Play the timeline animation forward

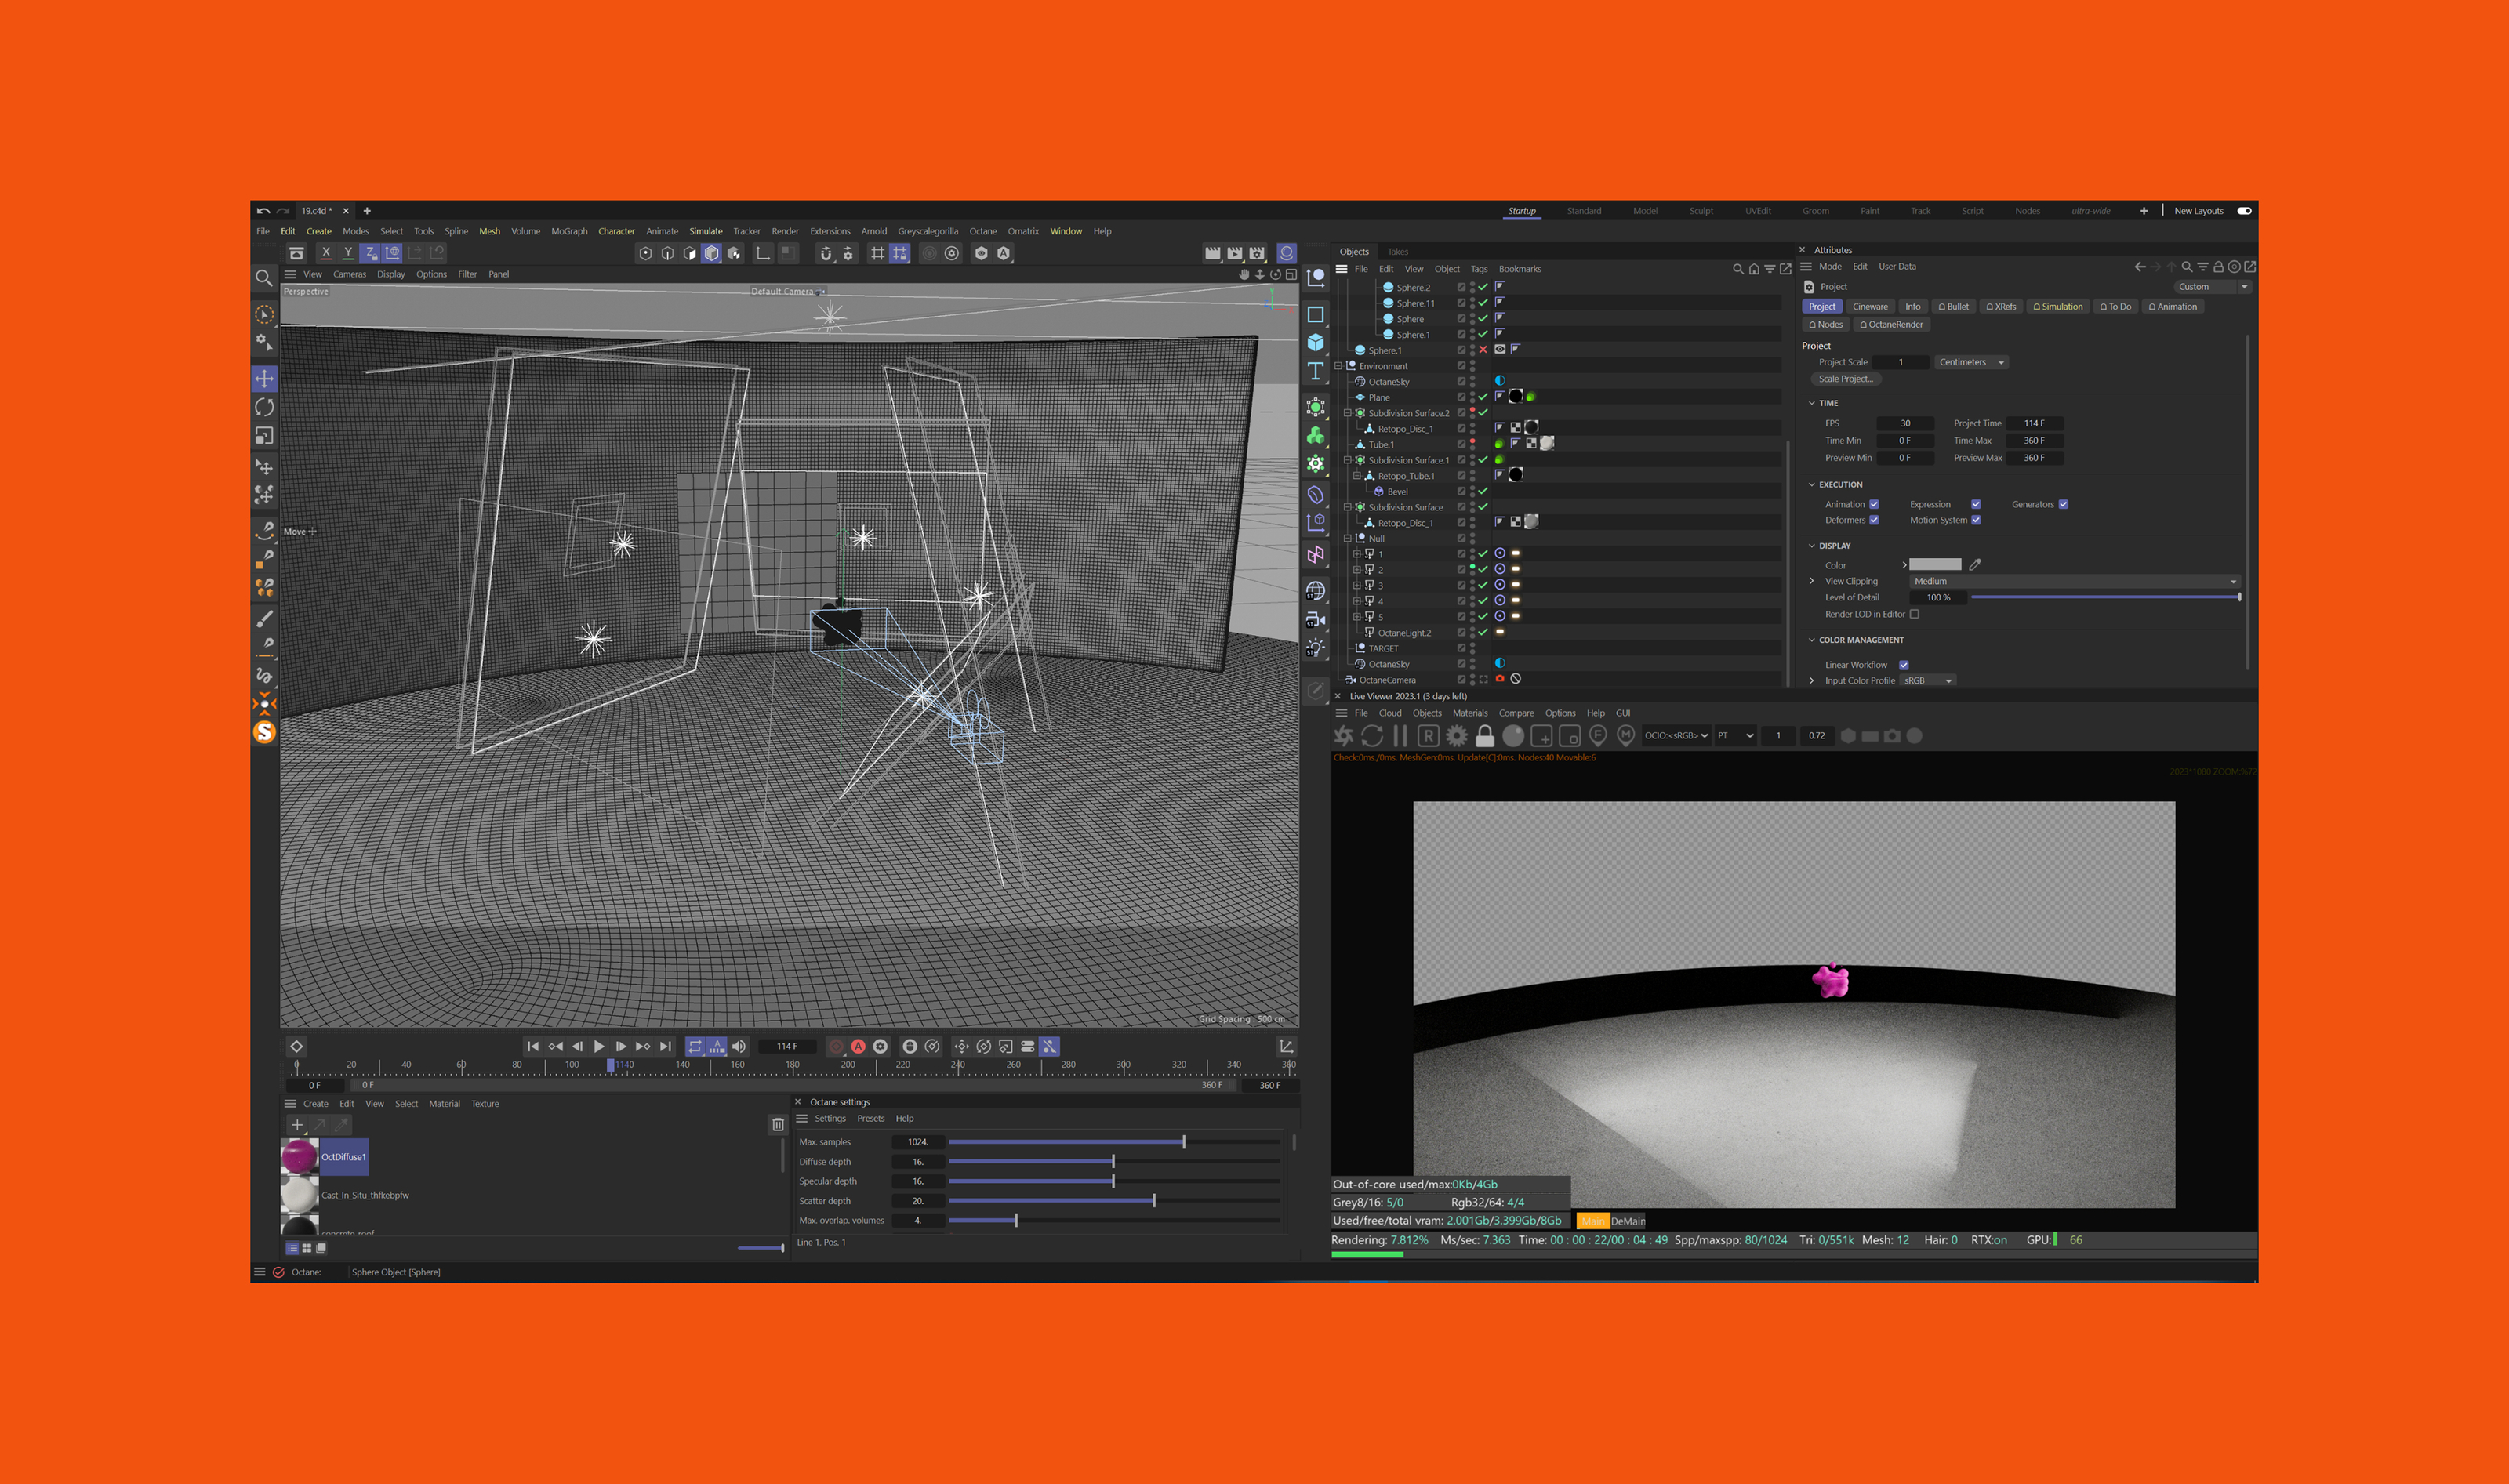(x=599, y=1046)
